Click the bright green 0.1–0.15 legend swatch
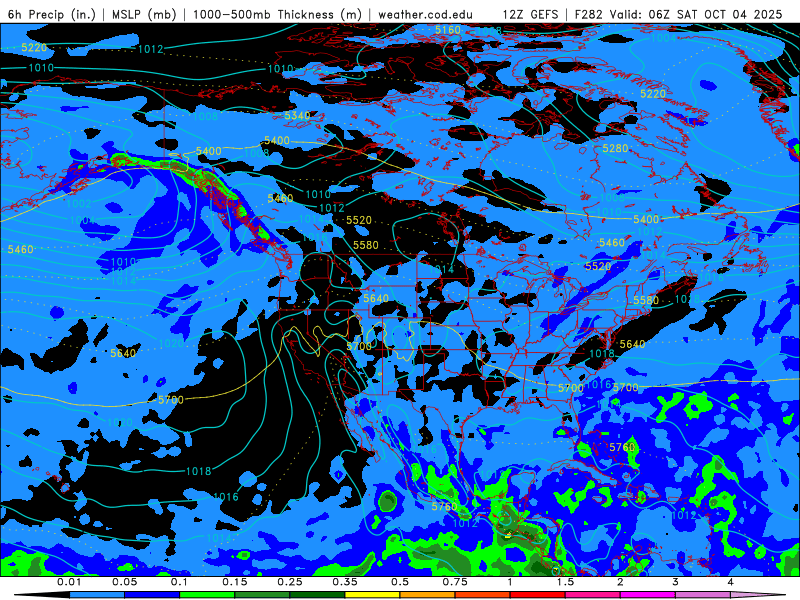The image size is (800, 600). (207, 595)
